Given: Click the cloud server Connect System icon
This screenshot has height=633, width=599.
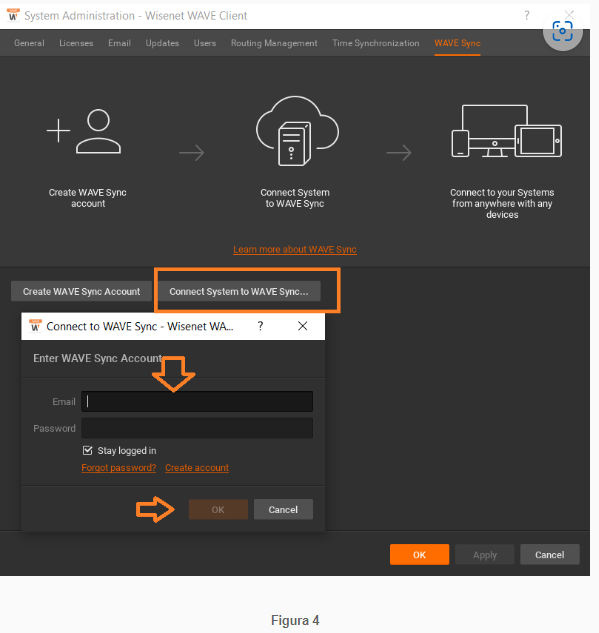Looking at the screenshot, I should pos(297,131).
